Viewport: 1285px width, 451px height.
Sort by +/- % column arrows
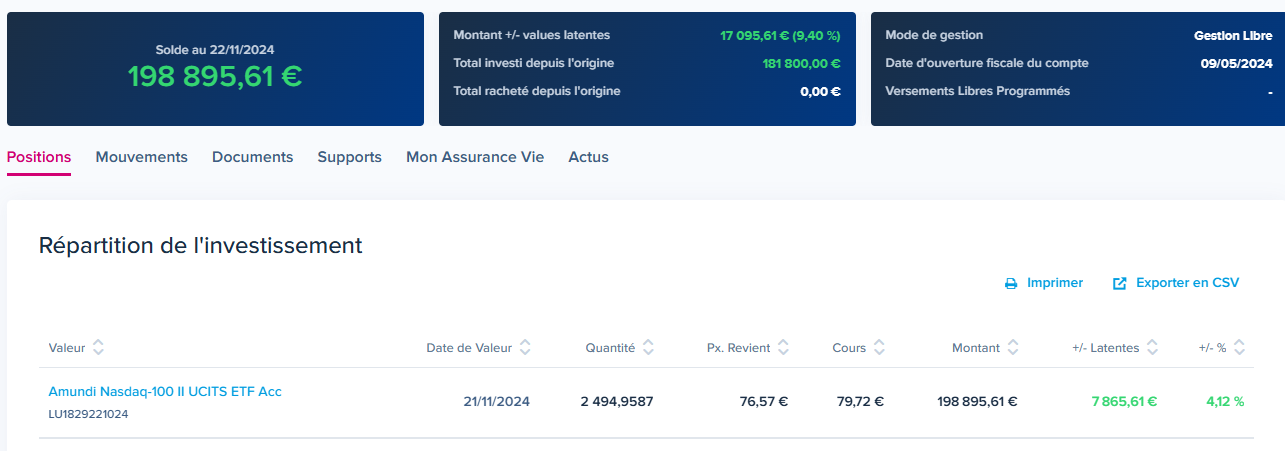pos(1240,348)
